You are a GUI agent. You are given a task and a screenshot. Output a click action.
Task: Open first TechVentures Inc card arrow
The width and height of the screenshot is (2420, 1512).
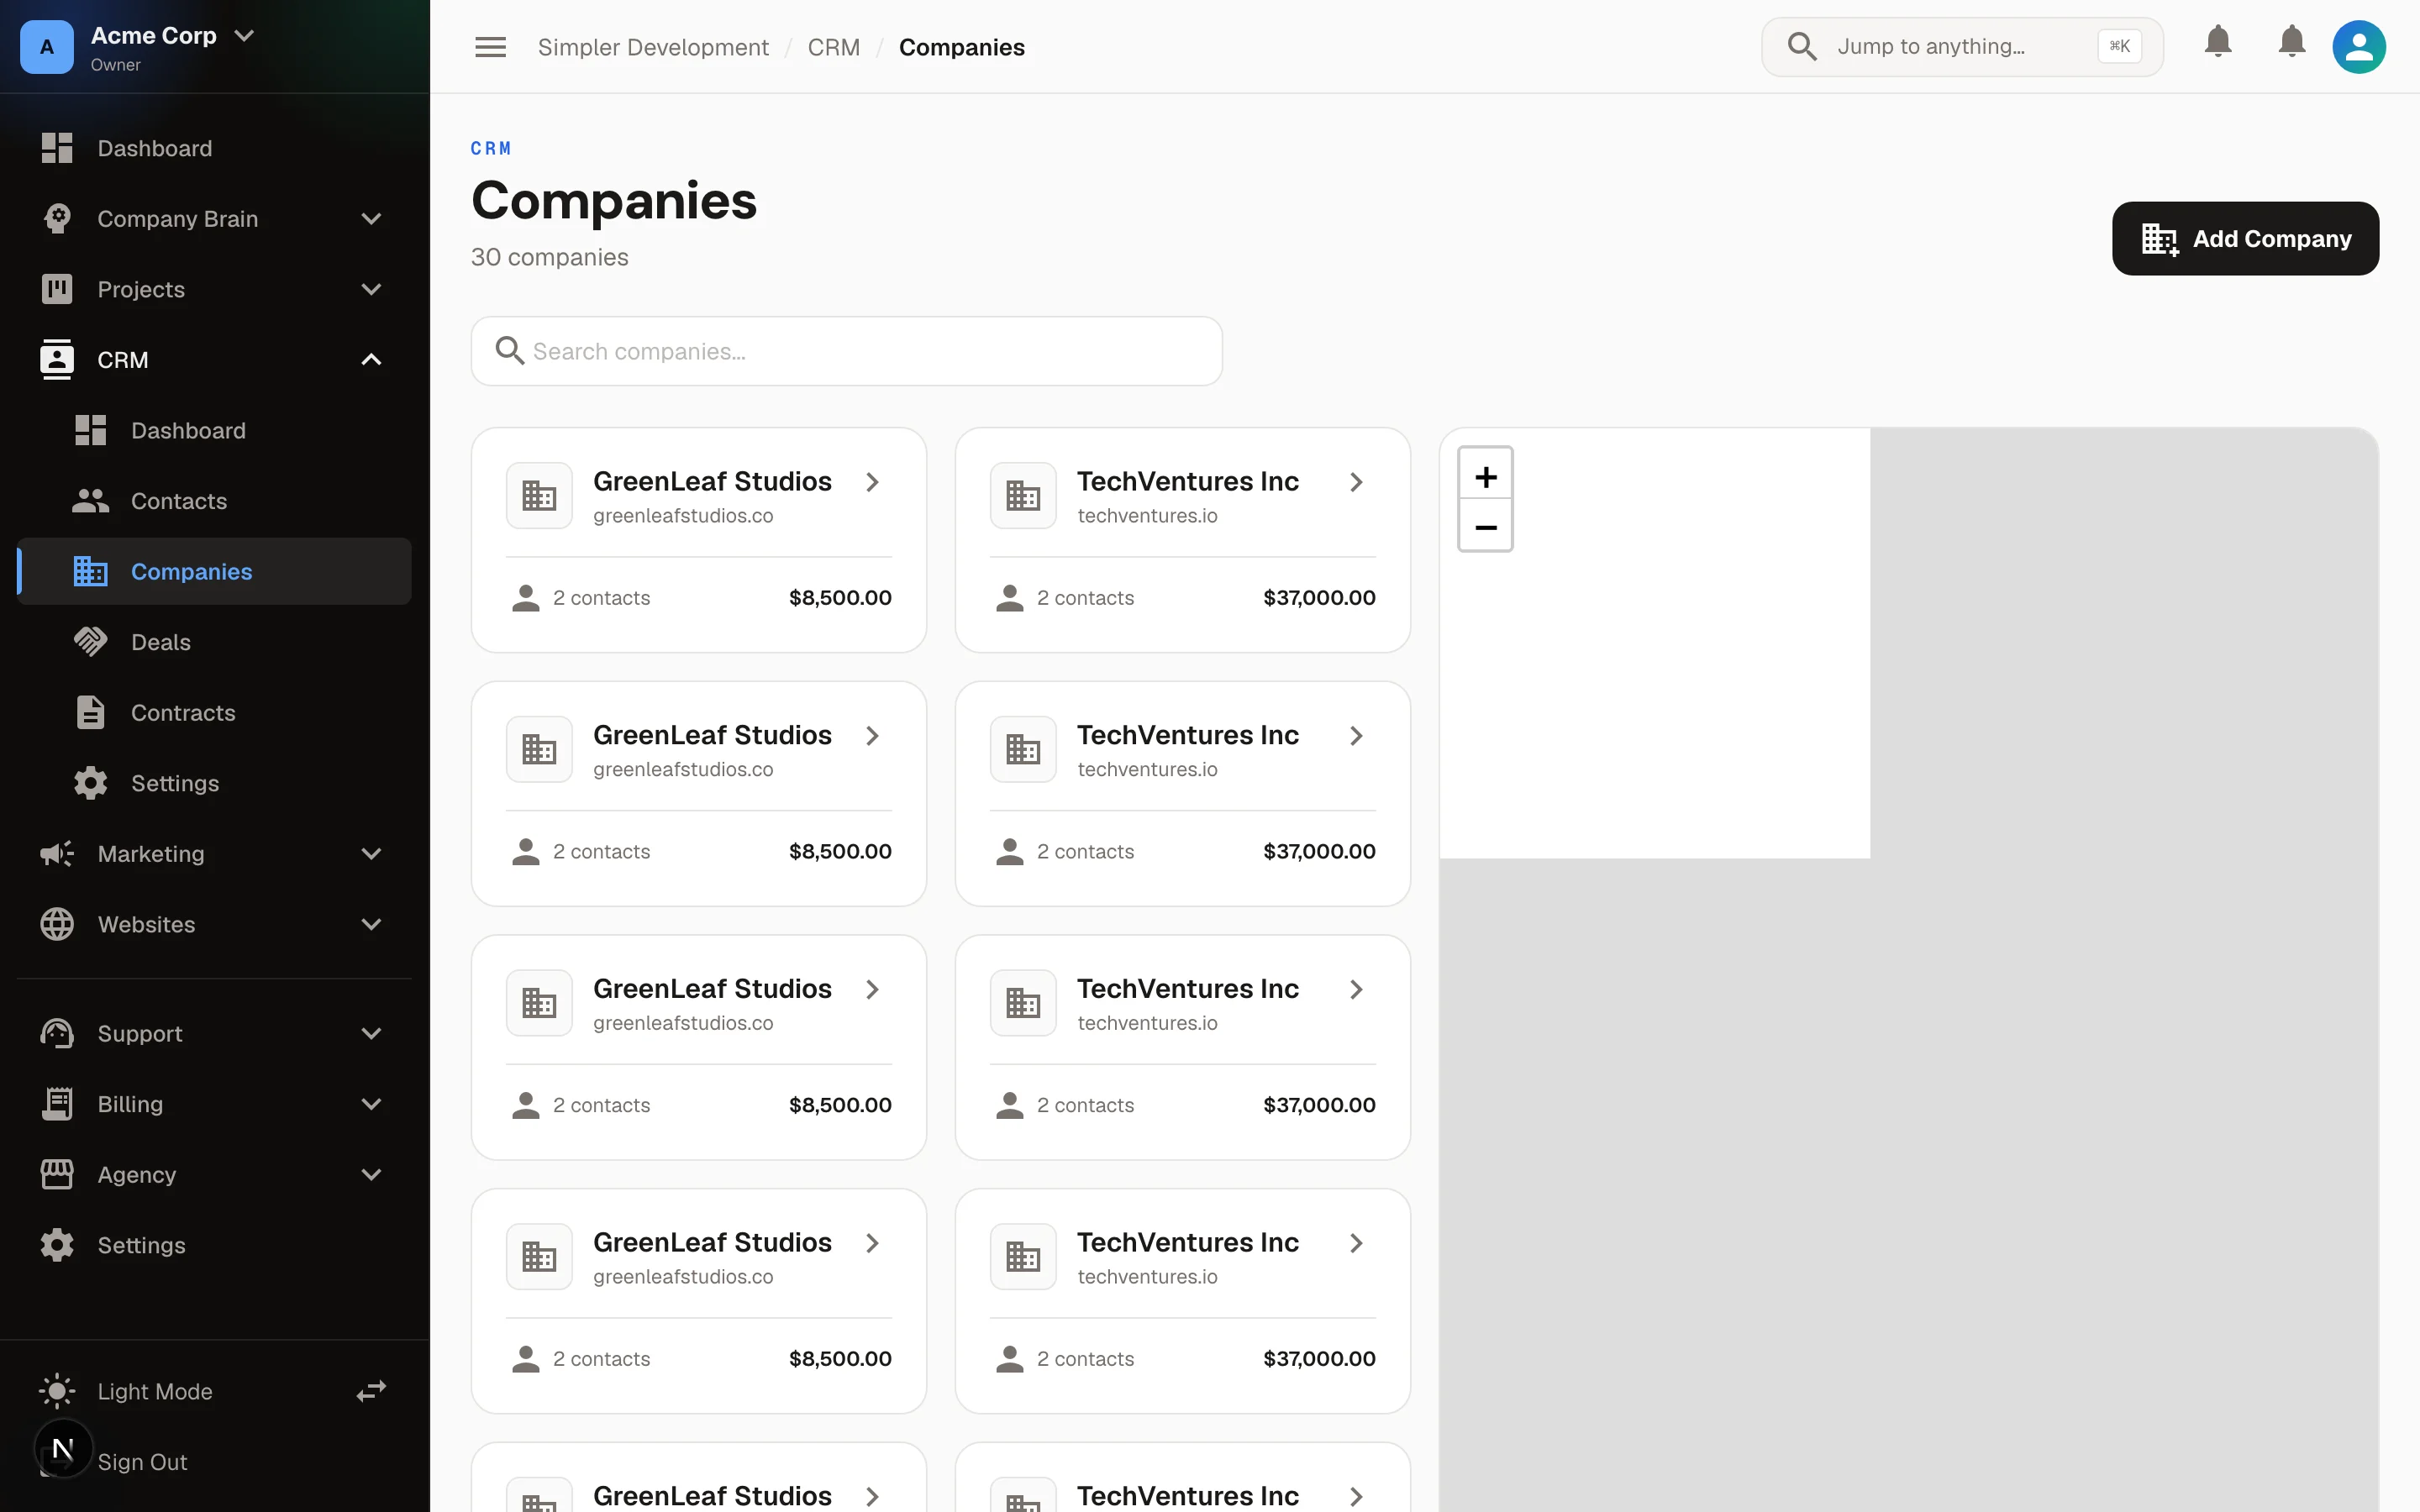point(1356,482)
